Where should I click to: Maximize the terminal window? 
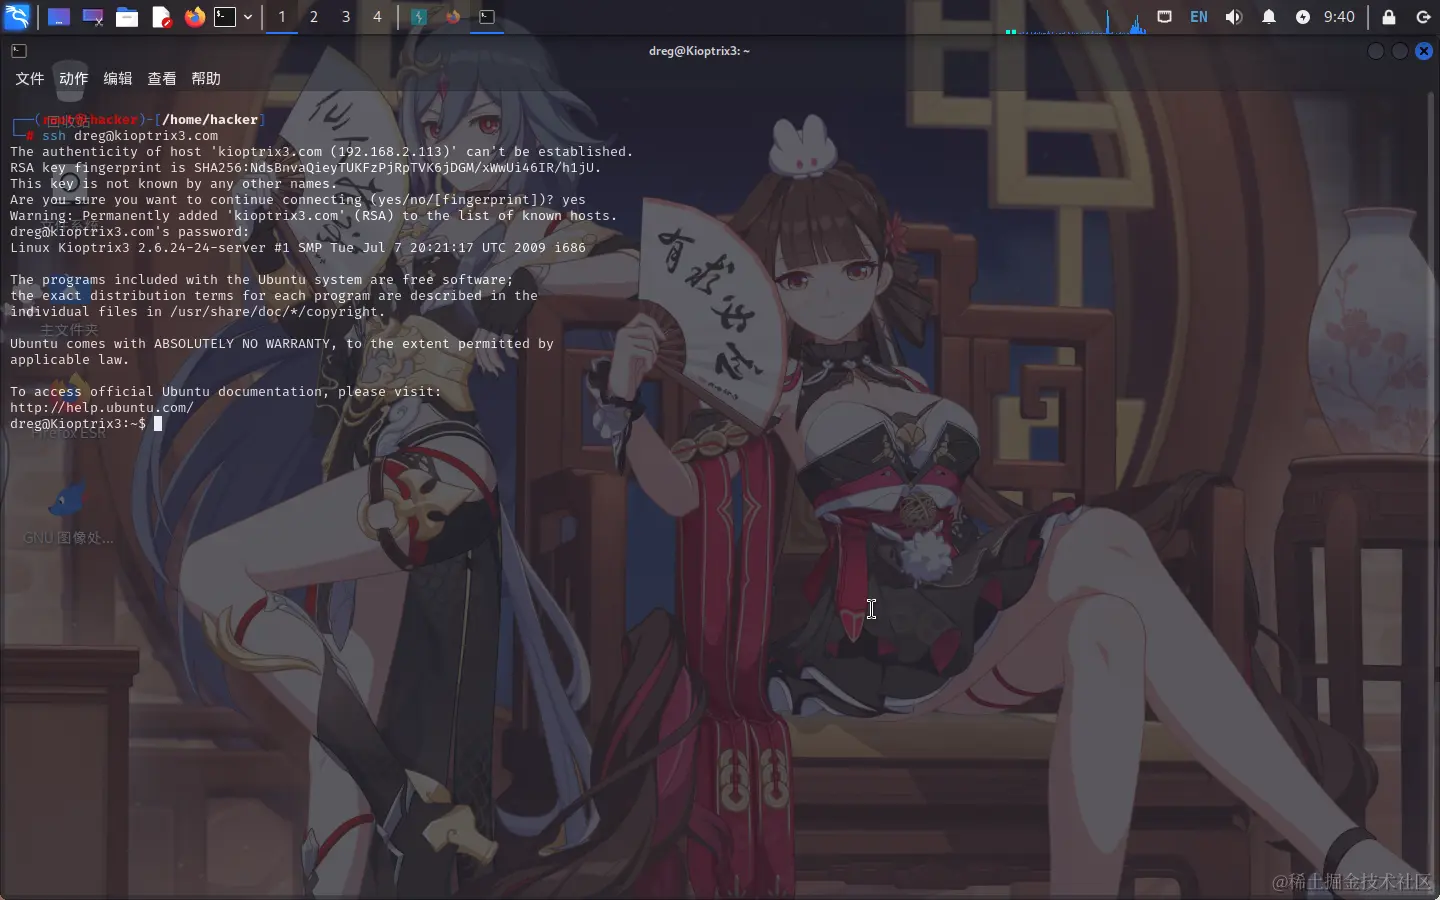(x=1400, y=51)
